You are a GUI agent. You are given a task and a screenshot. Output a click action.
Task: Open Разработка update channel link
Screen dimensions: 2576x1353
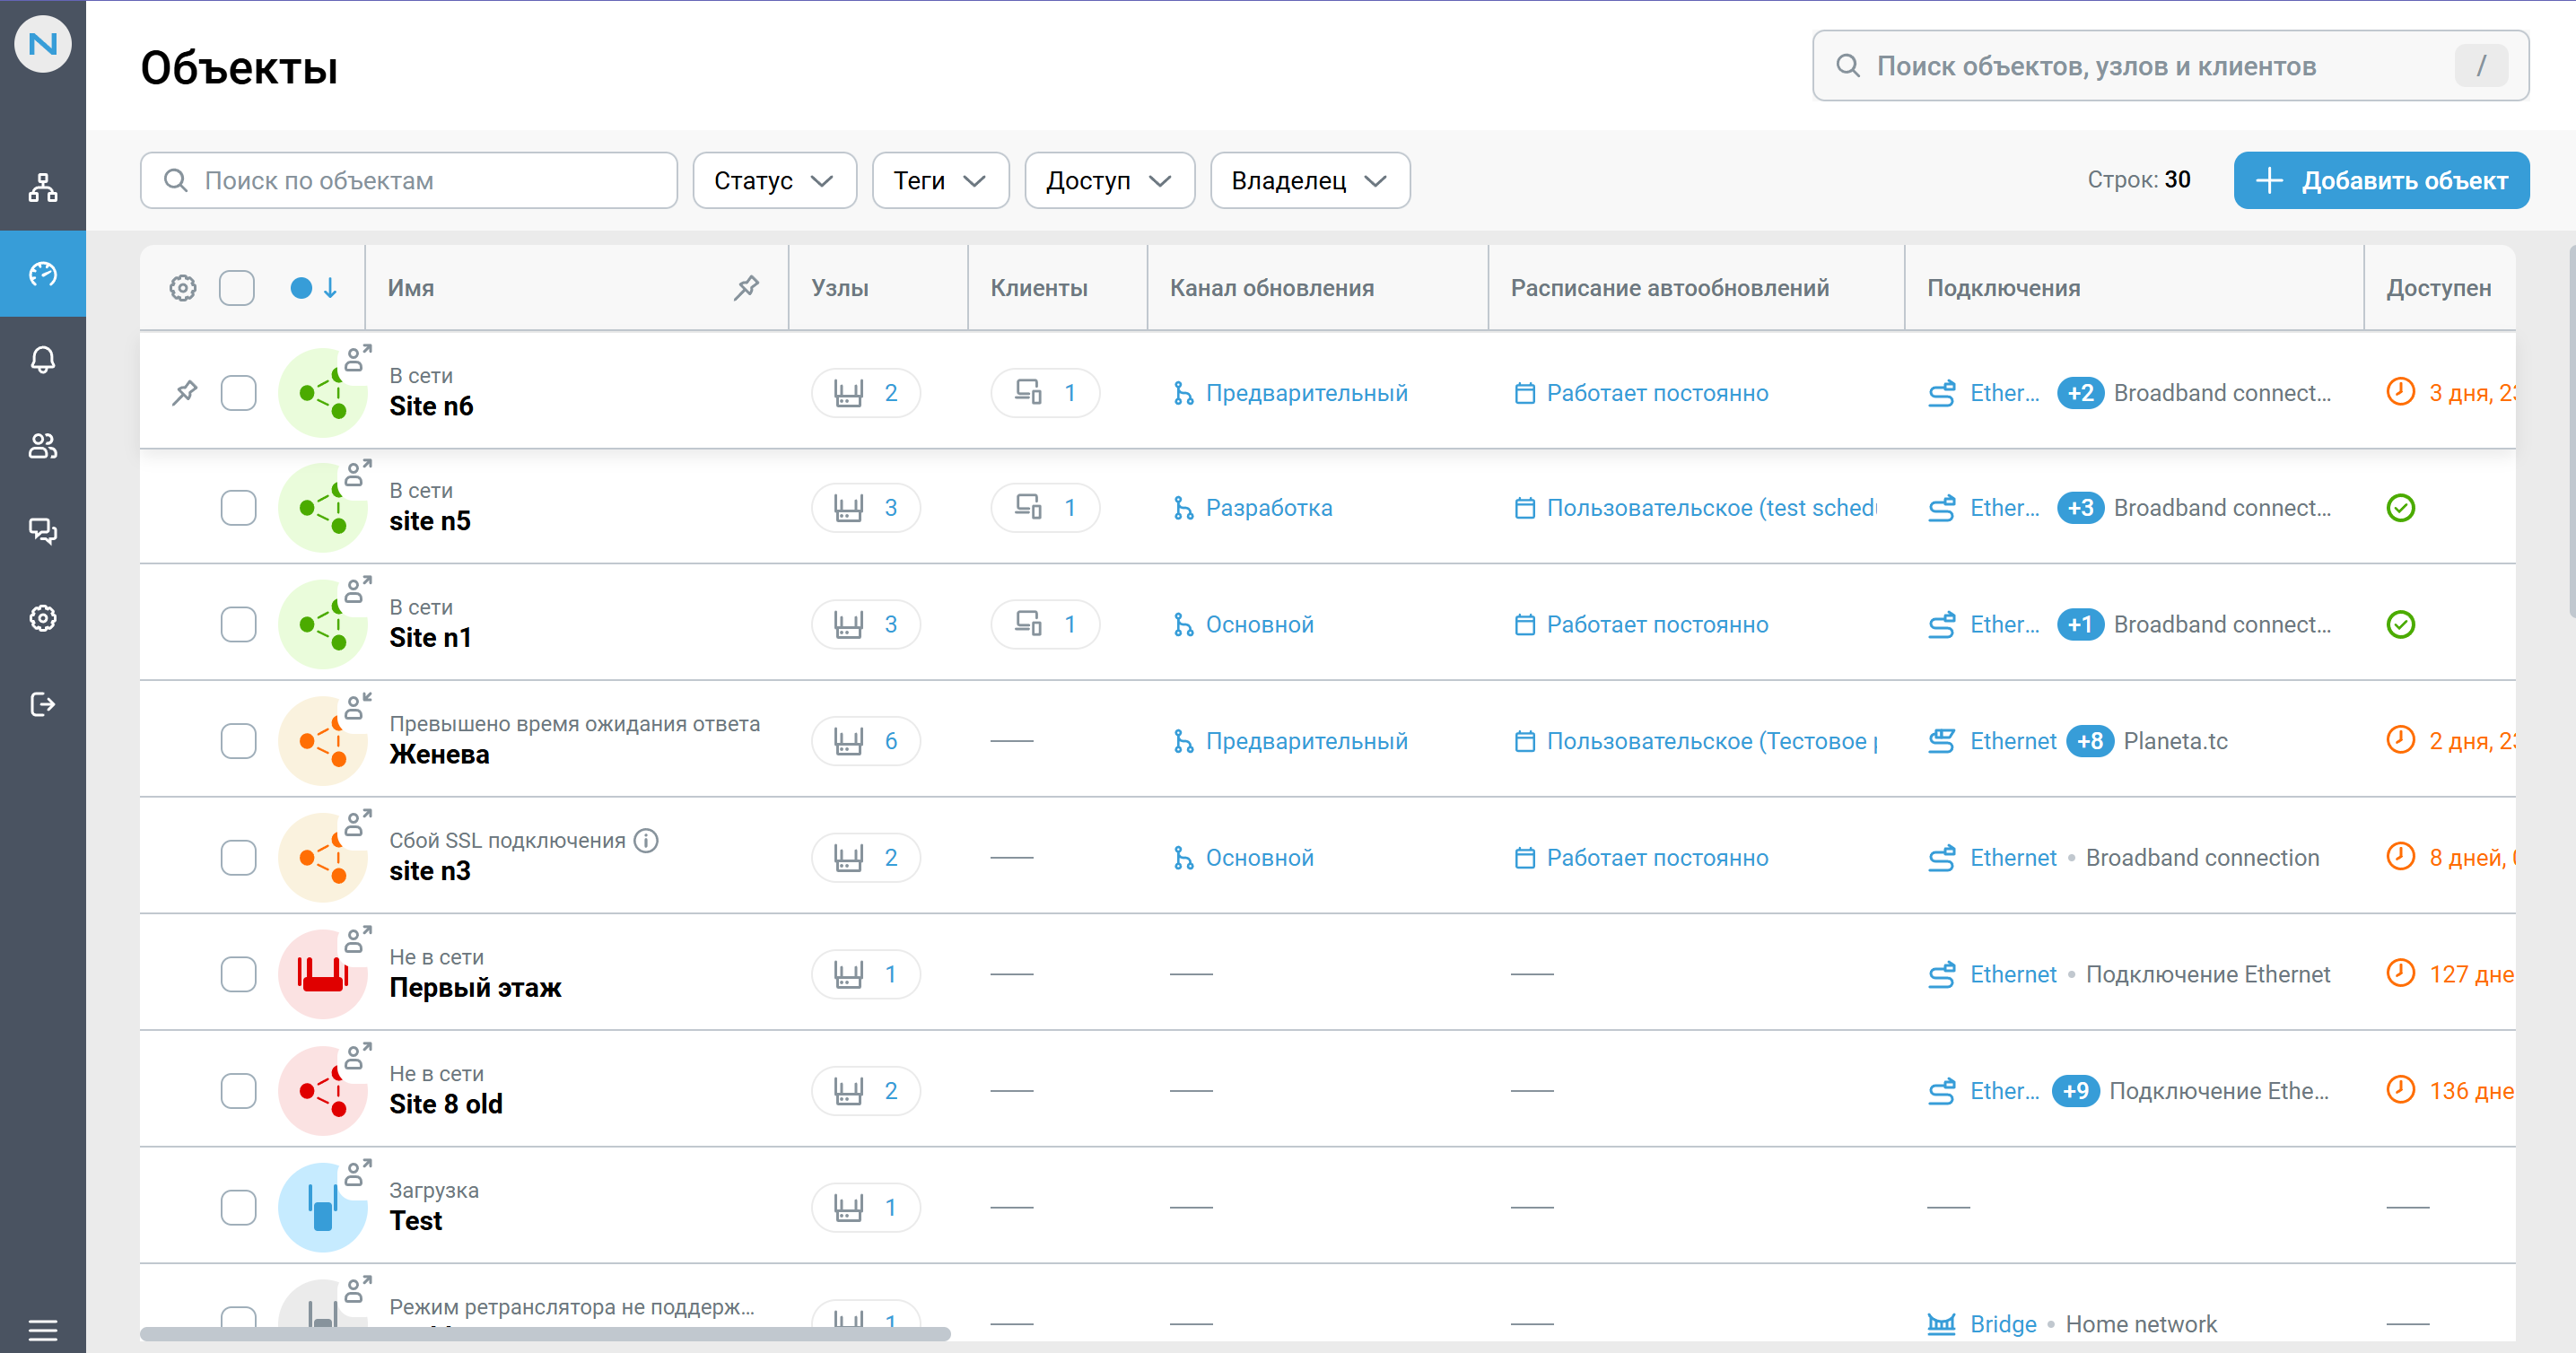tap(1253, 508)
